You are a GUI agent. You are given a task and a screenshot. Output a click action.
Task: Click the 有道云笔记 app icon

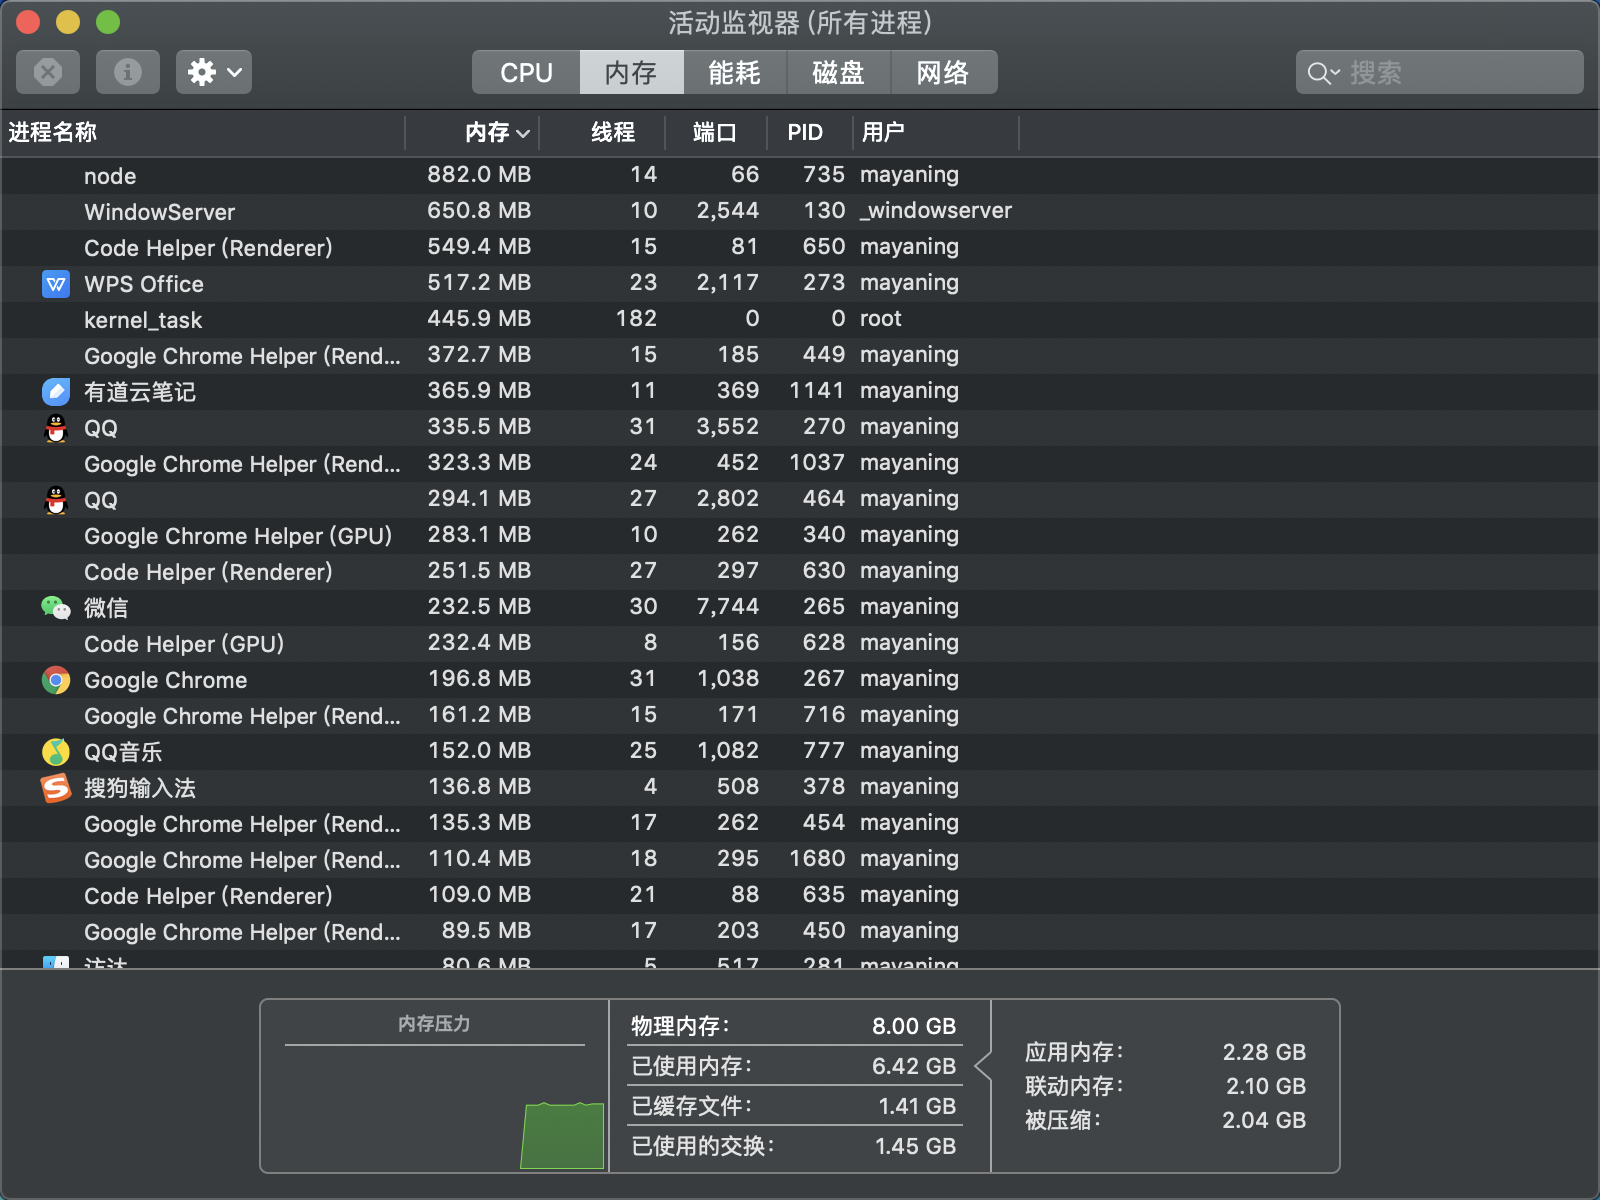pos(56,392)
